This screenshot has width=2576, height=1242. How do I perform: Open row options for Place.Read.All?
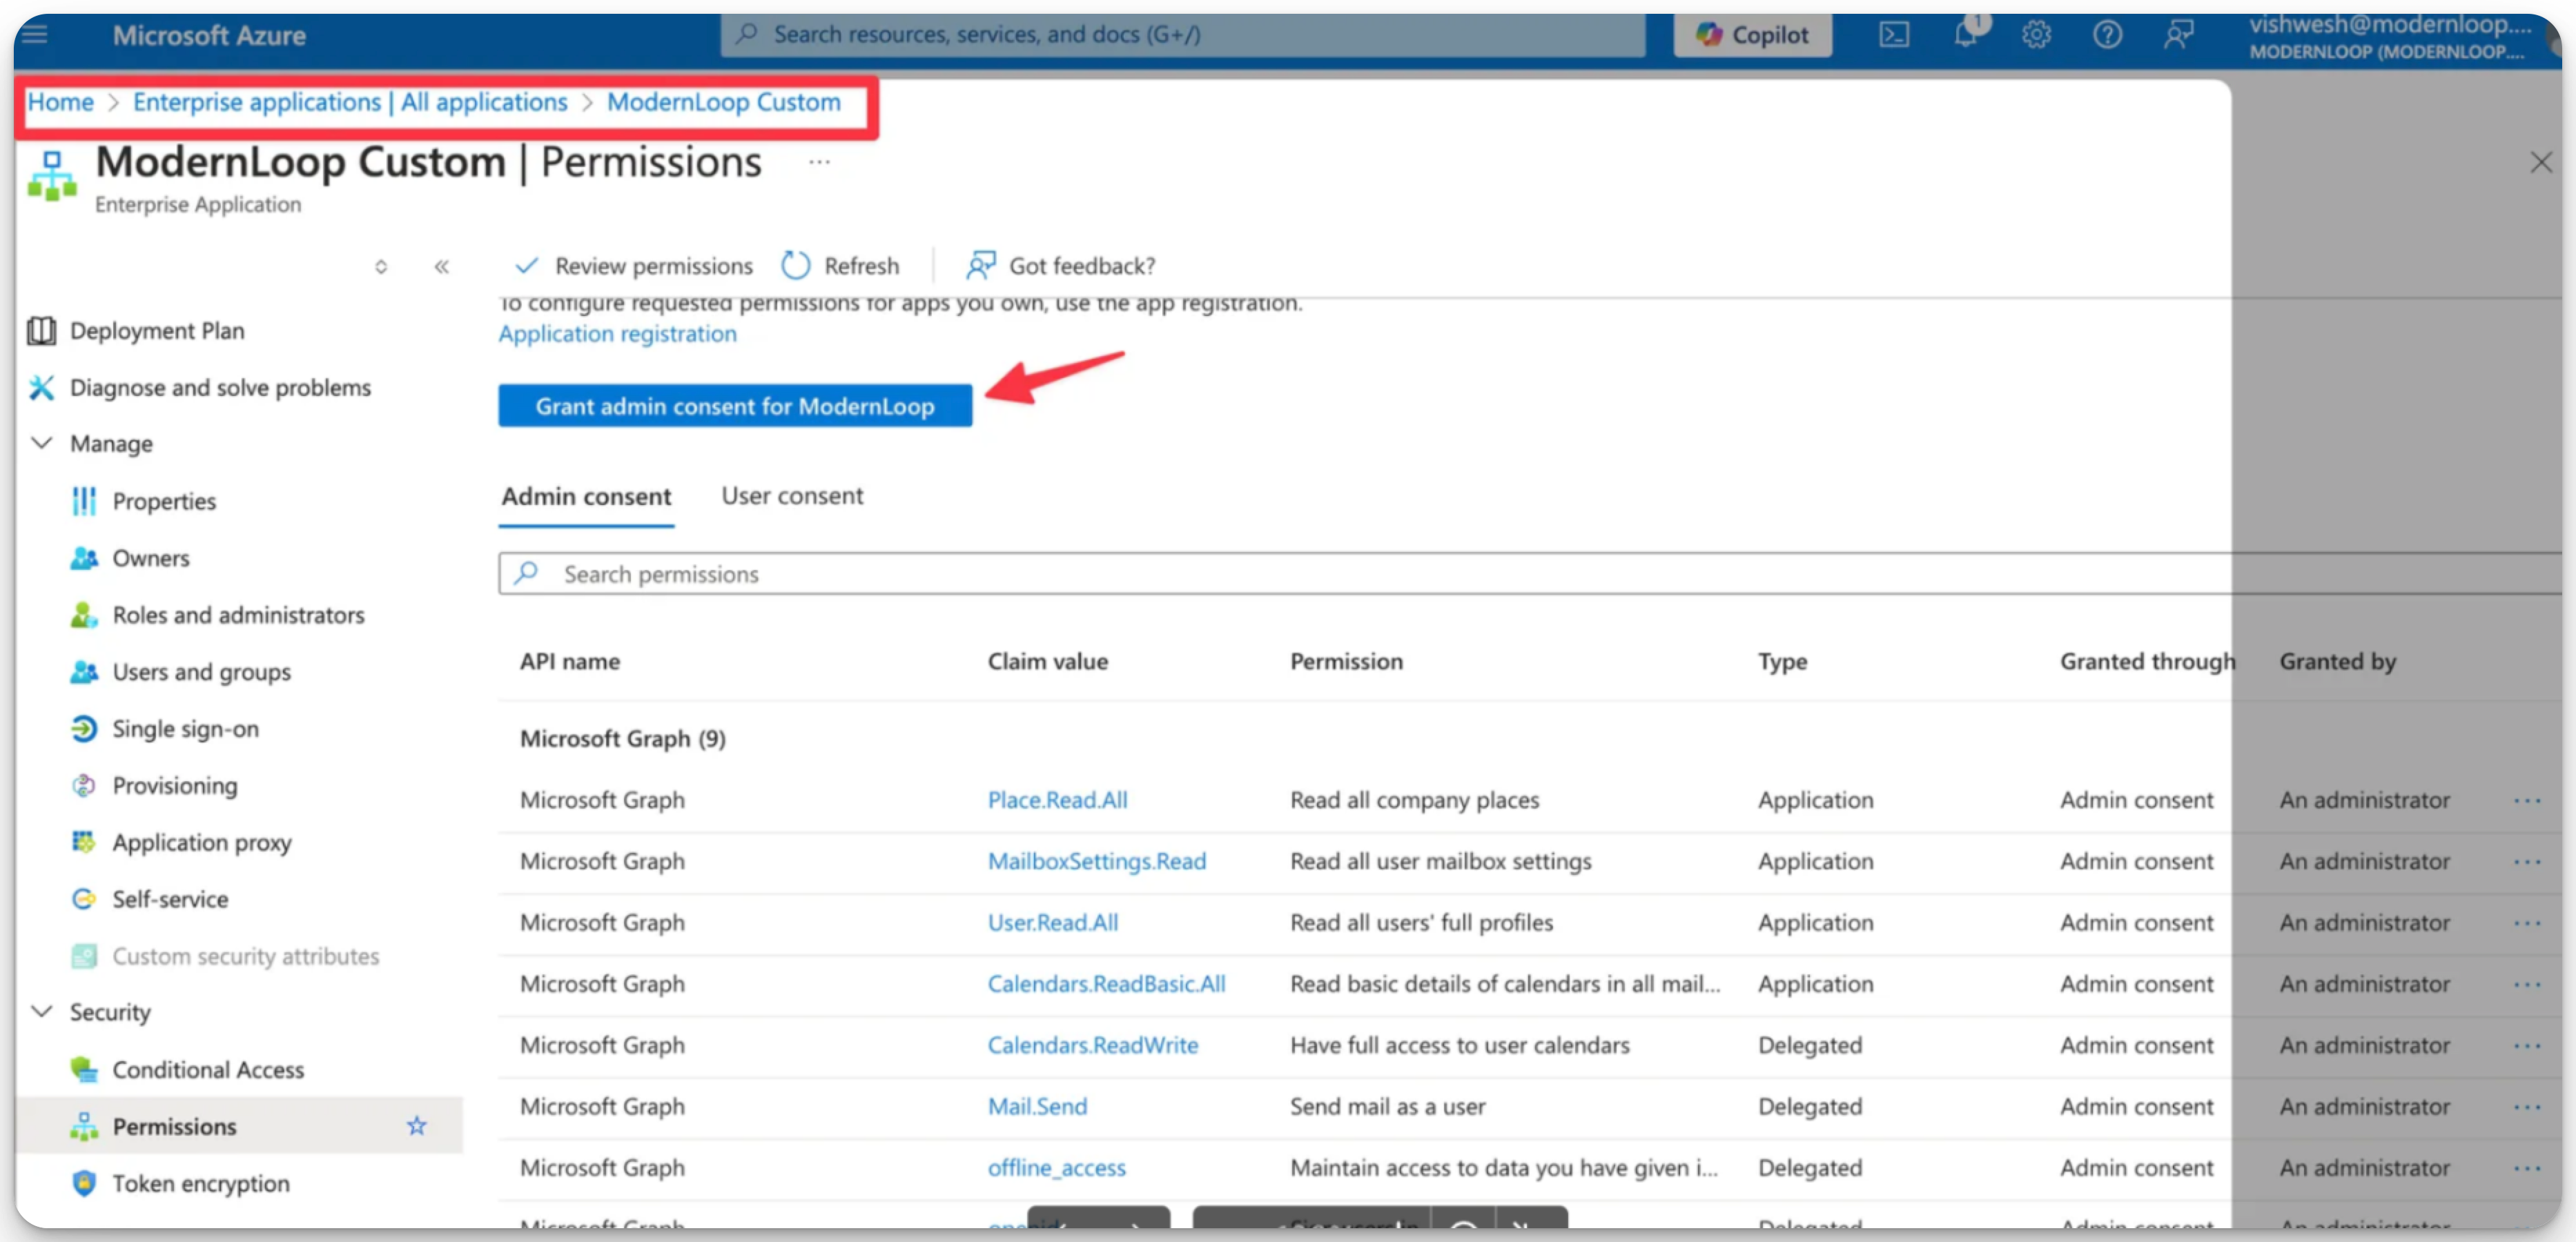pyautogui.click(x=2527, y=800)
